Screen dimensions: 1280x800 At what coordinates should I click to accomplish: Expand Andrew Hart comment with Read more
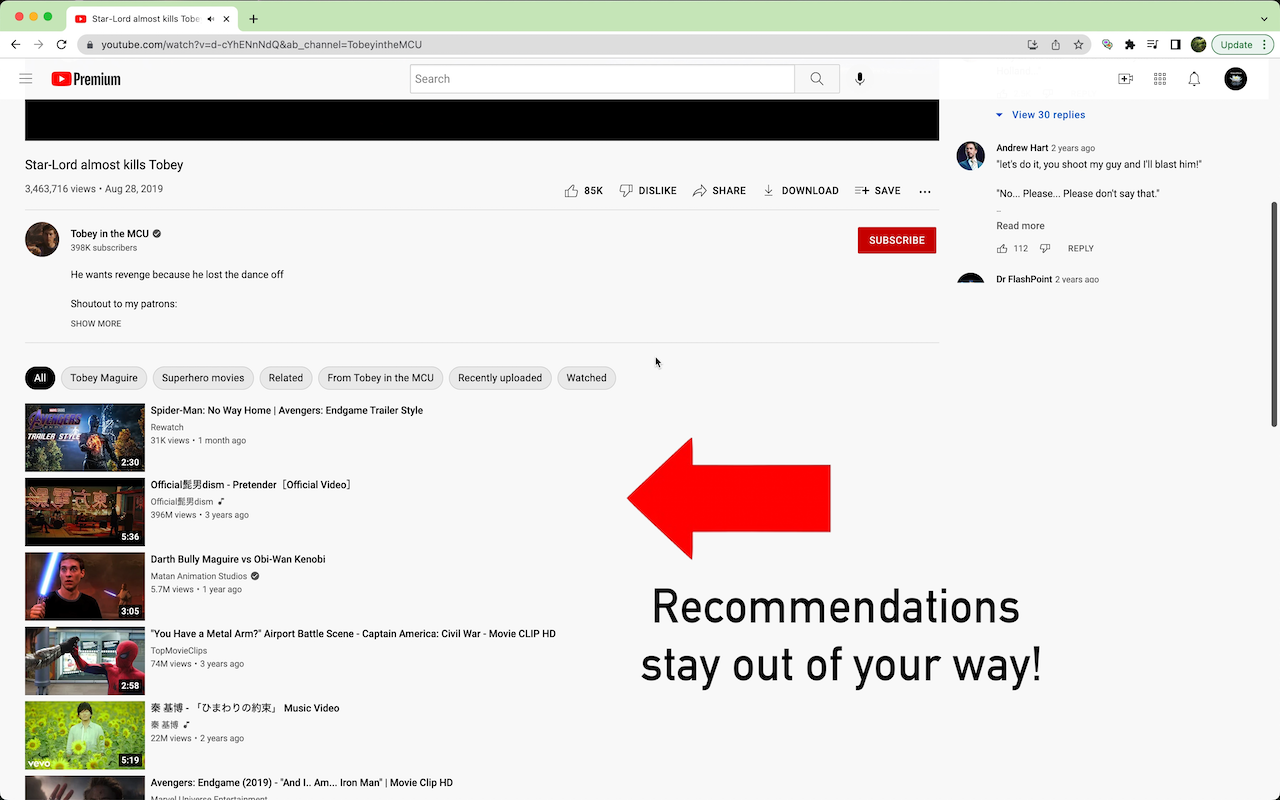pos(1020,226)
